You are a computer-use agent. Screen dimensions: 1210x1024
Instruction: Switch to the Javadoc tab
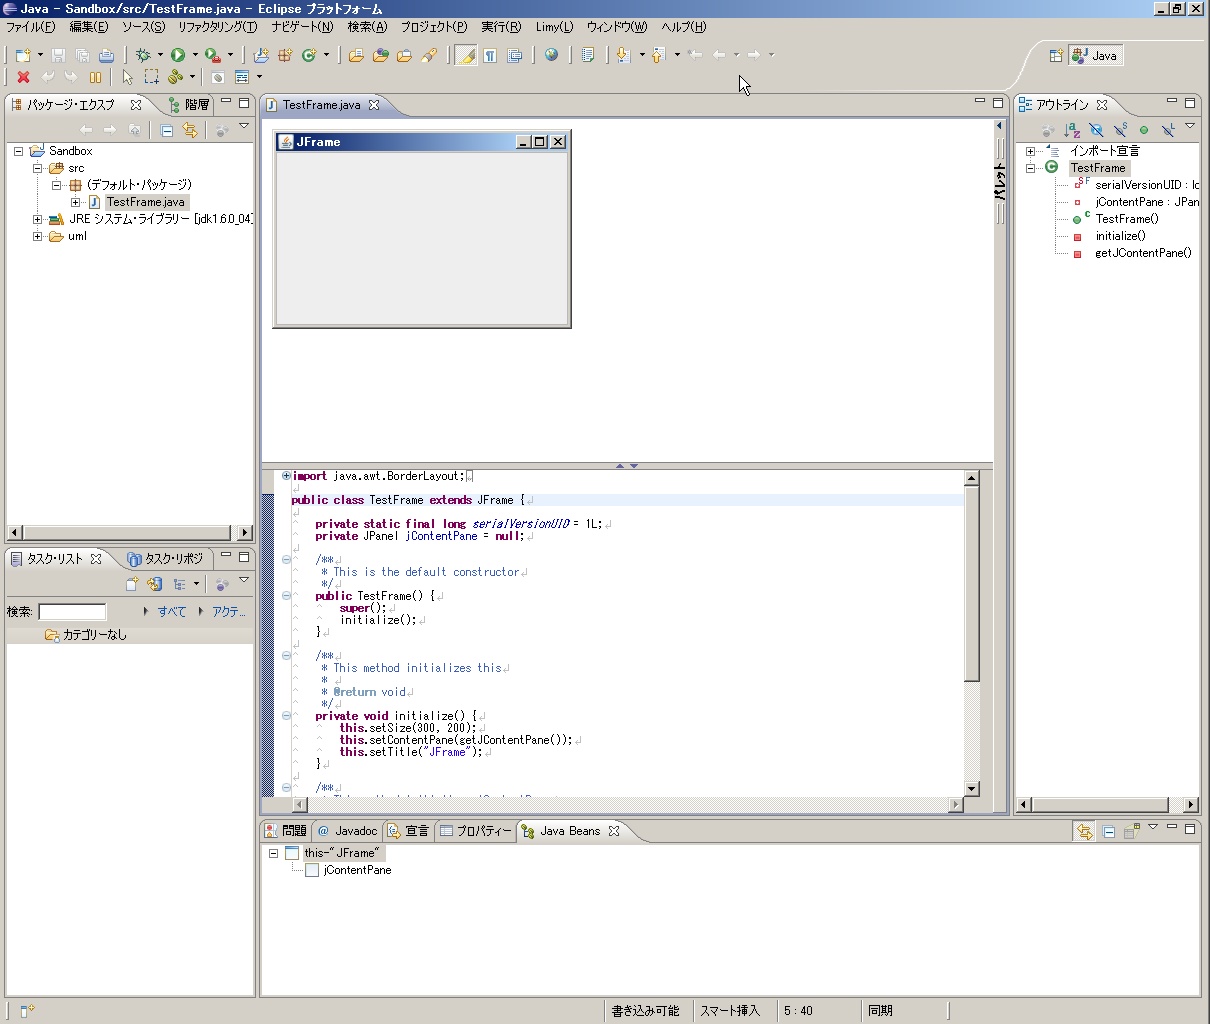click(x=347, y=831)
